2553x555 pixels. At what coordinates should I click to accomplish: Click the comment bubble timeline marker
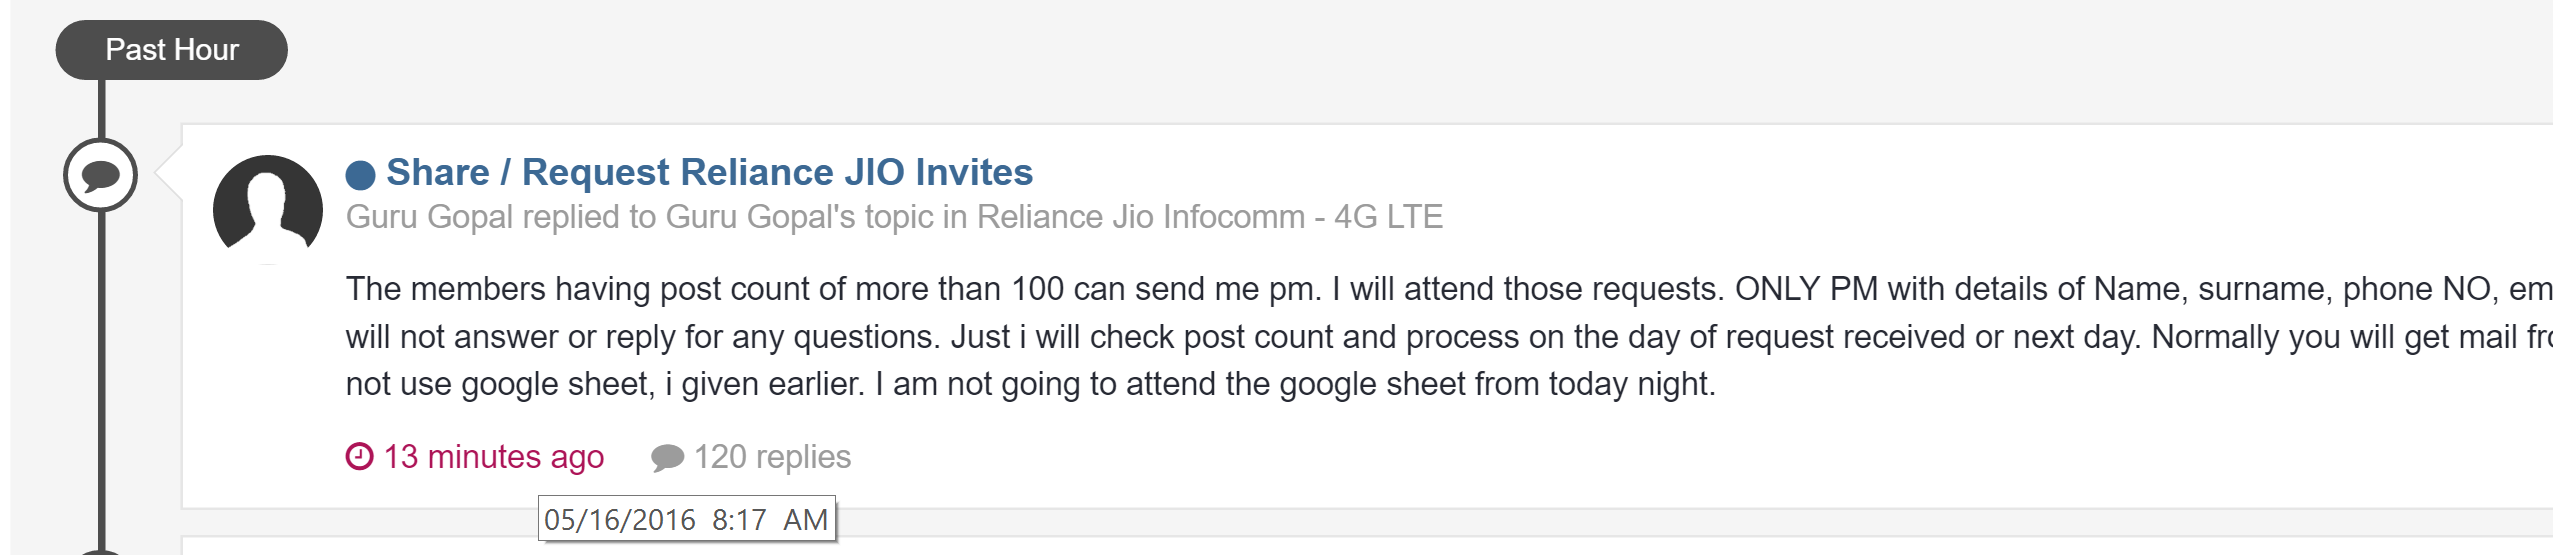tap(100, 175)
